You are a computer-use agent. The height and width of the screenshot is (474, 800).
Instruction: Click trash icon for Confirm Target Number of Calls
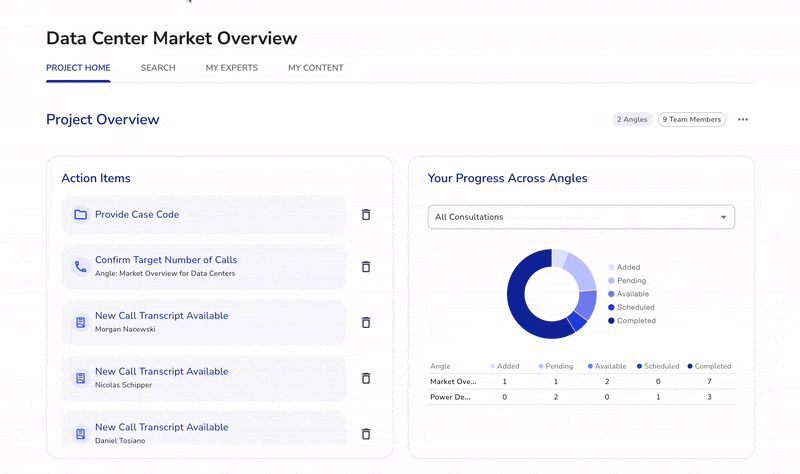point(366,267)
